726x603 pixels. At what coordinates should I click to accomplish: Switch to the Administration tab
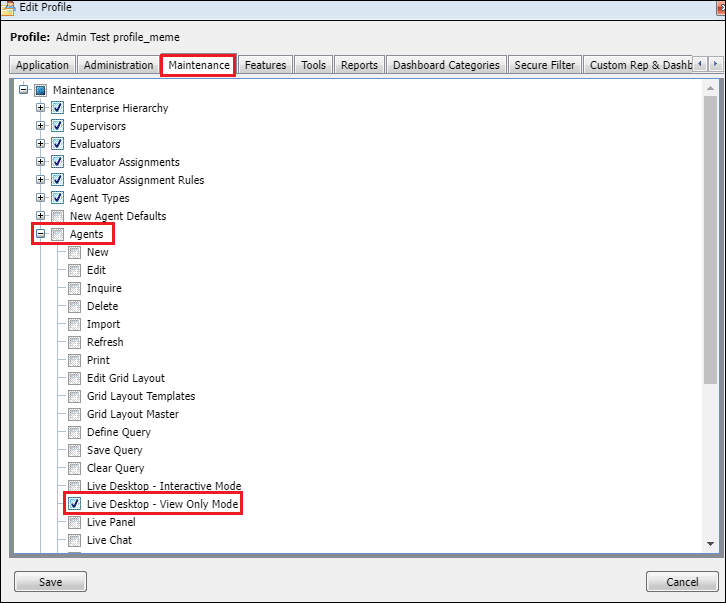tap(118, 65)
